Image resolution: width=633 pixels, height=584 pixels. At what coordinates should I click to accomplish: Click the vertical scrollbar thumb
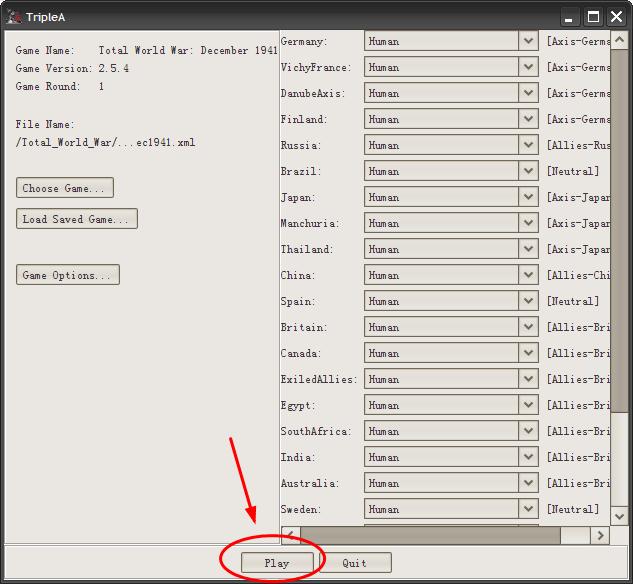619,230
